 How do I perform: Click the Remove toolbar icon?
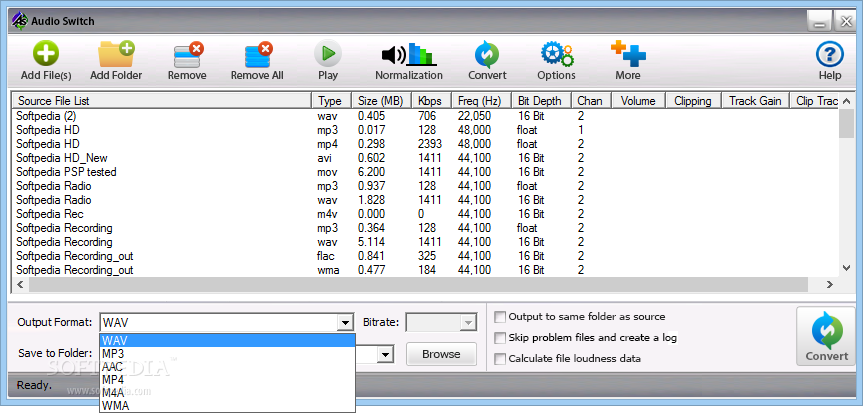[x=187, y=61]
